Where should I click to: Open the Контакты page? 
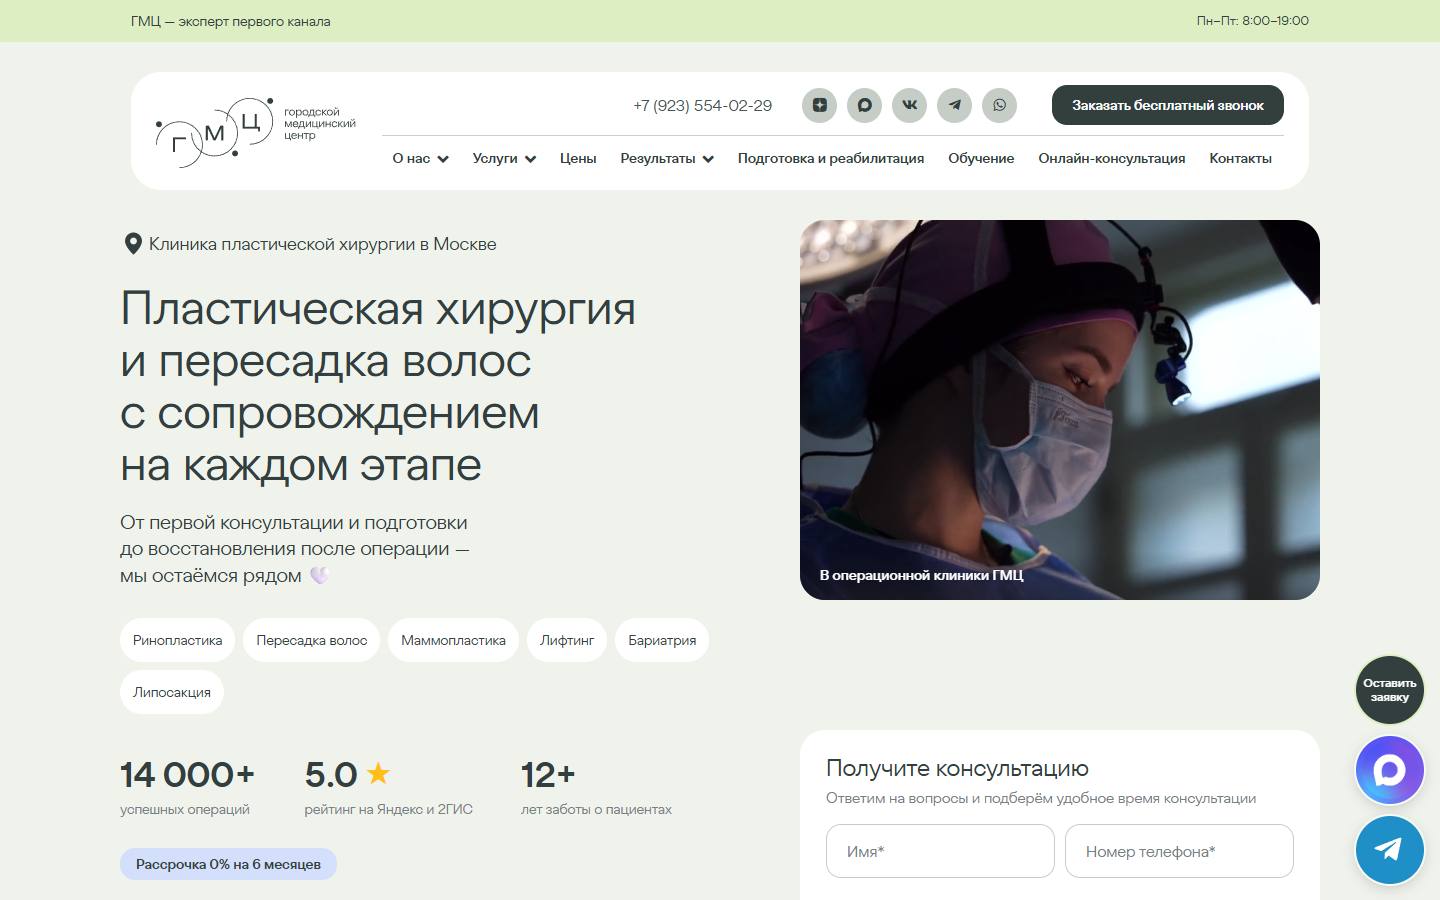pos(1240,158)
